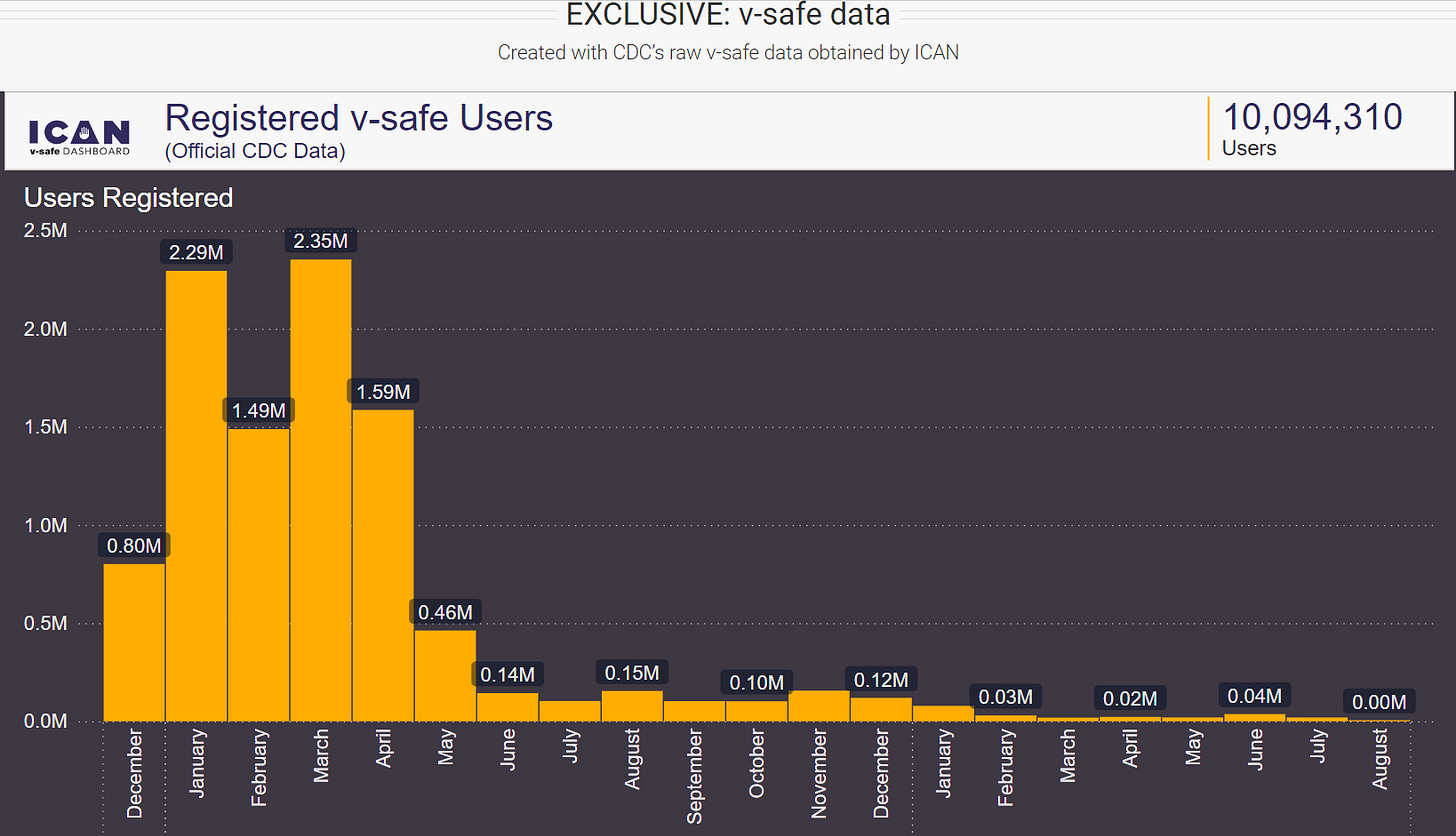1456x836 pixels.
Task: Click the 'EXCLUSIVE: v-safe data' heading
Action: (x=728, y=15)
